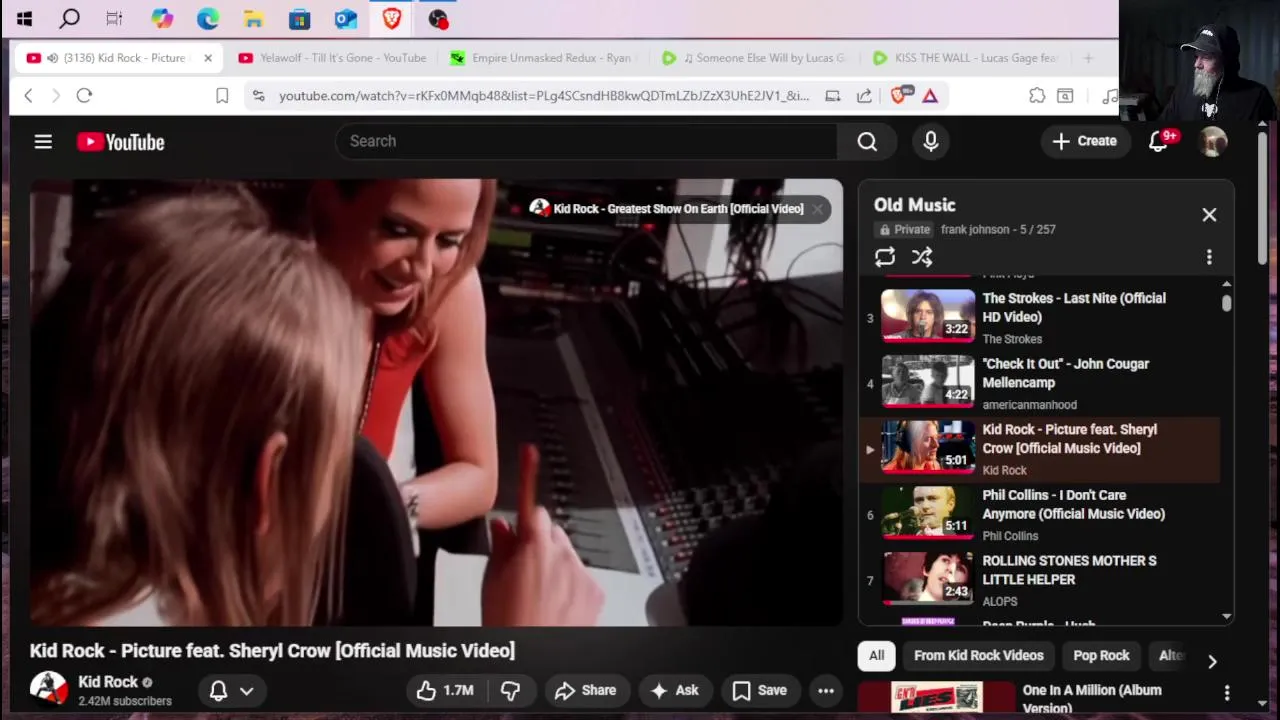This screenshot has height=720, width=1280.
Task: Click Kid Rock channel avatar
Action: [48, 689]
